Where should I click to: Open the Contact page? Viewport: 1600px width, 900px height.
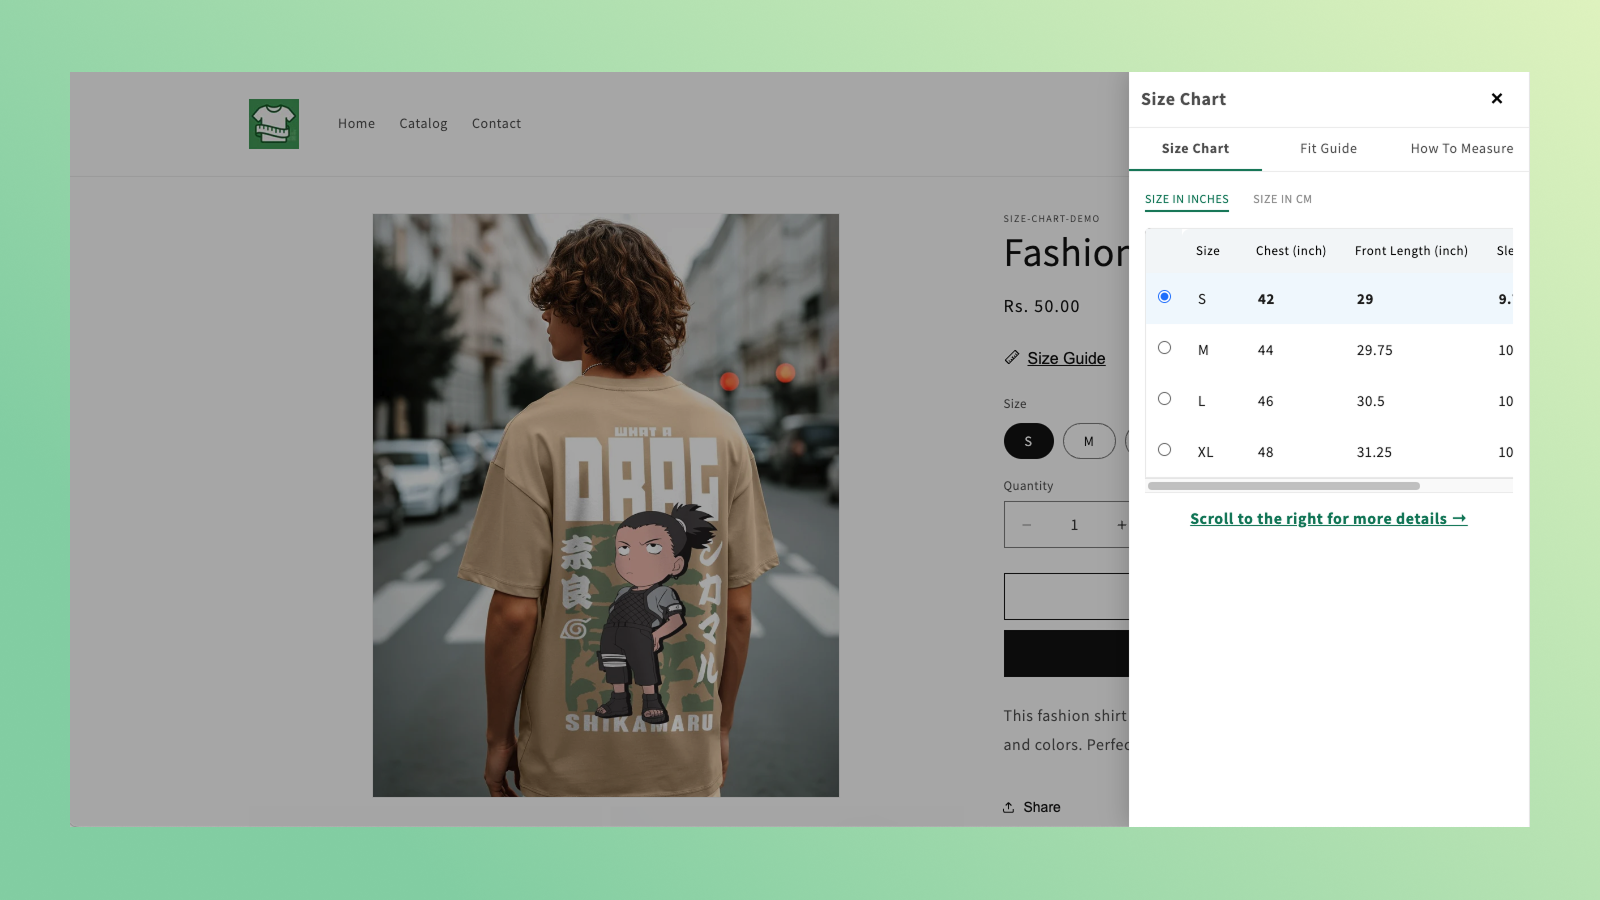496,124
